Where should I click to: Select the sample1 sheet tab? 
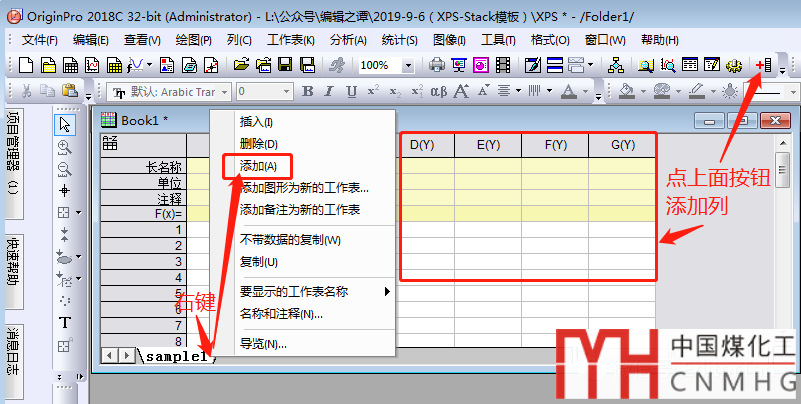[x=176, y=357]
